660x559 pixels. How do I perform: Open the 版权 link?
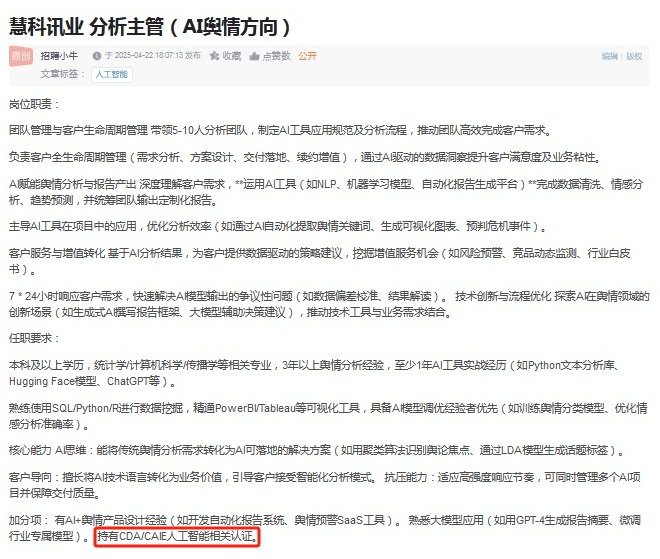[634, 56]
